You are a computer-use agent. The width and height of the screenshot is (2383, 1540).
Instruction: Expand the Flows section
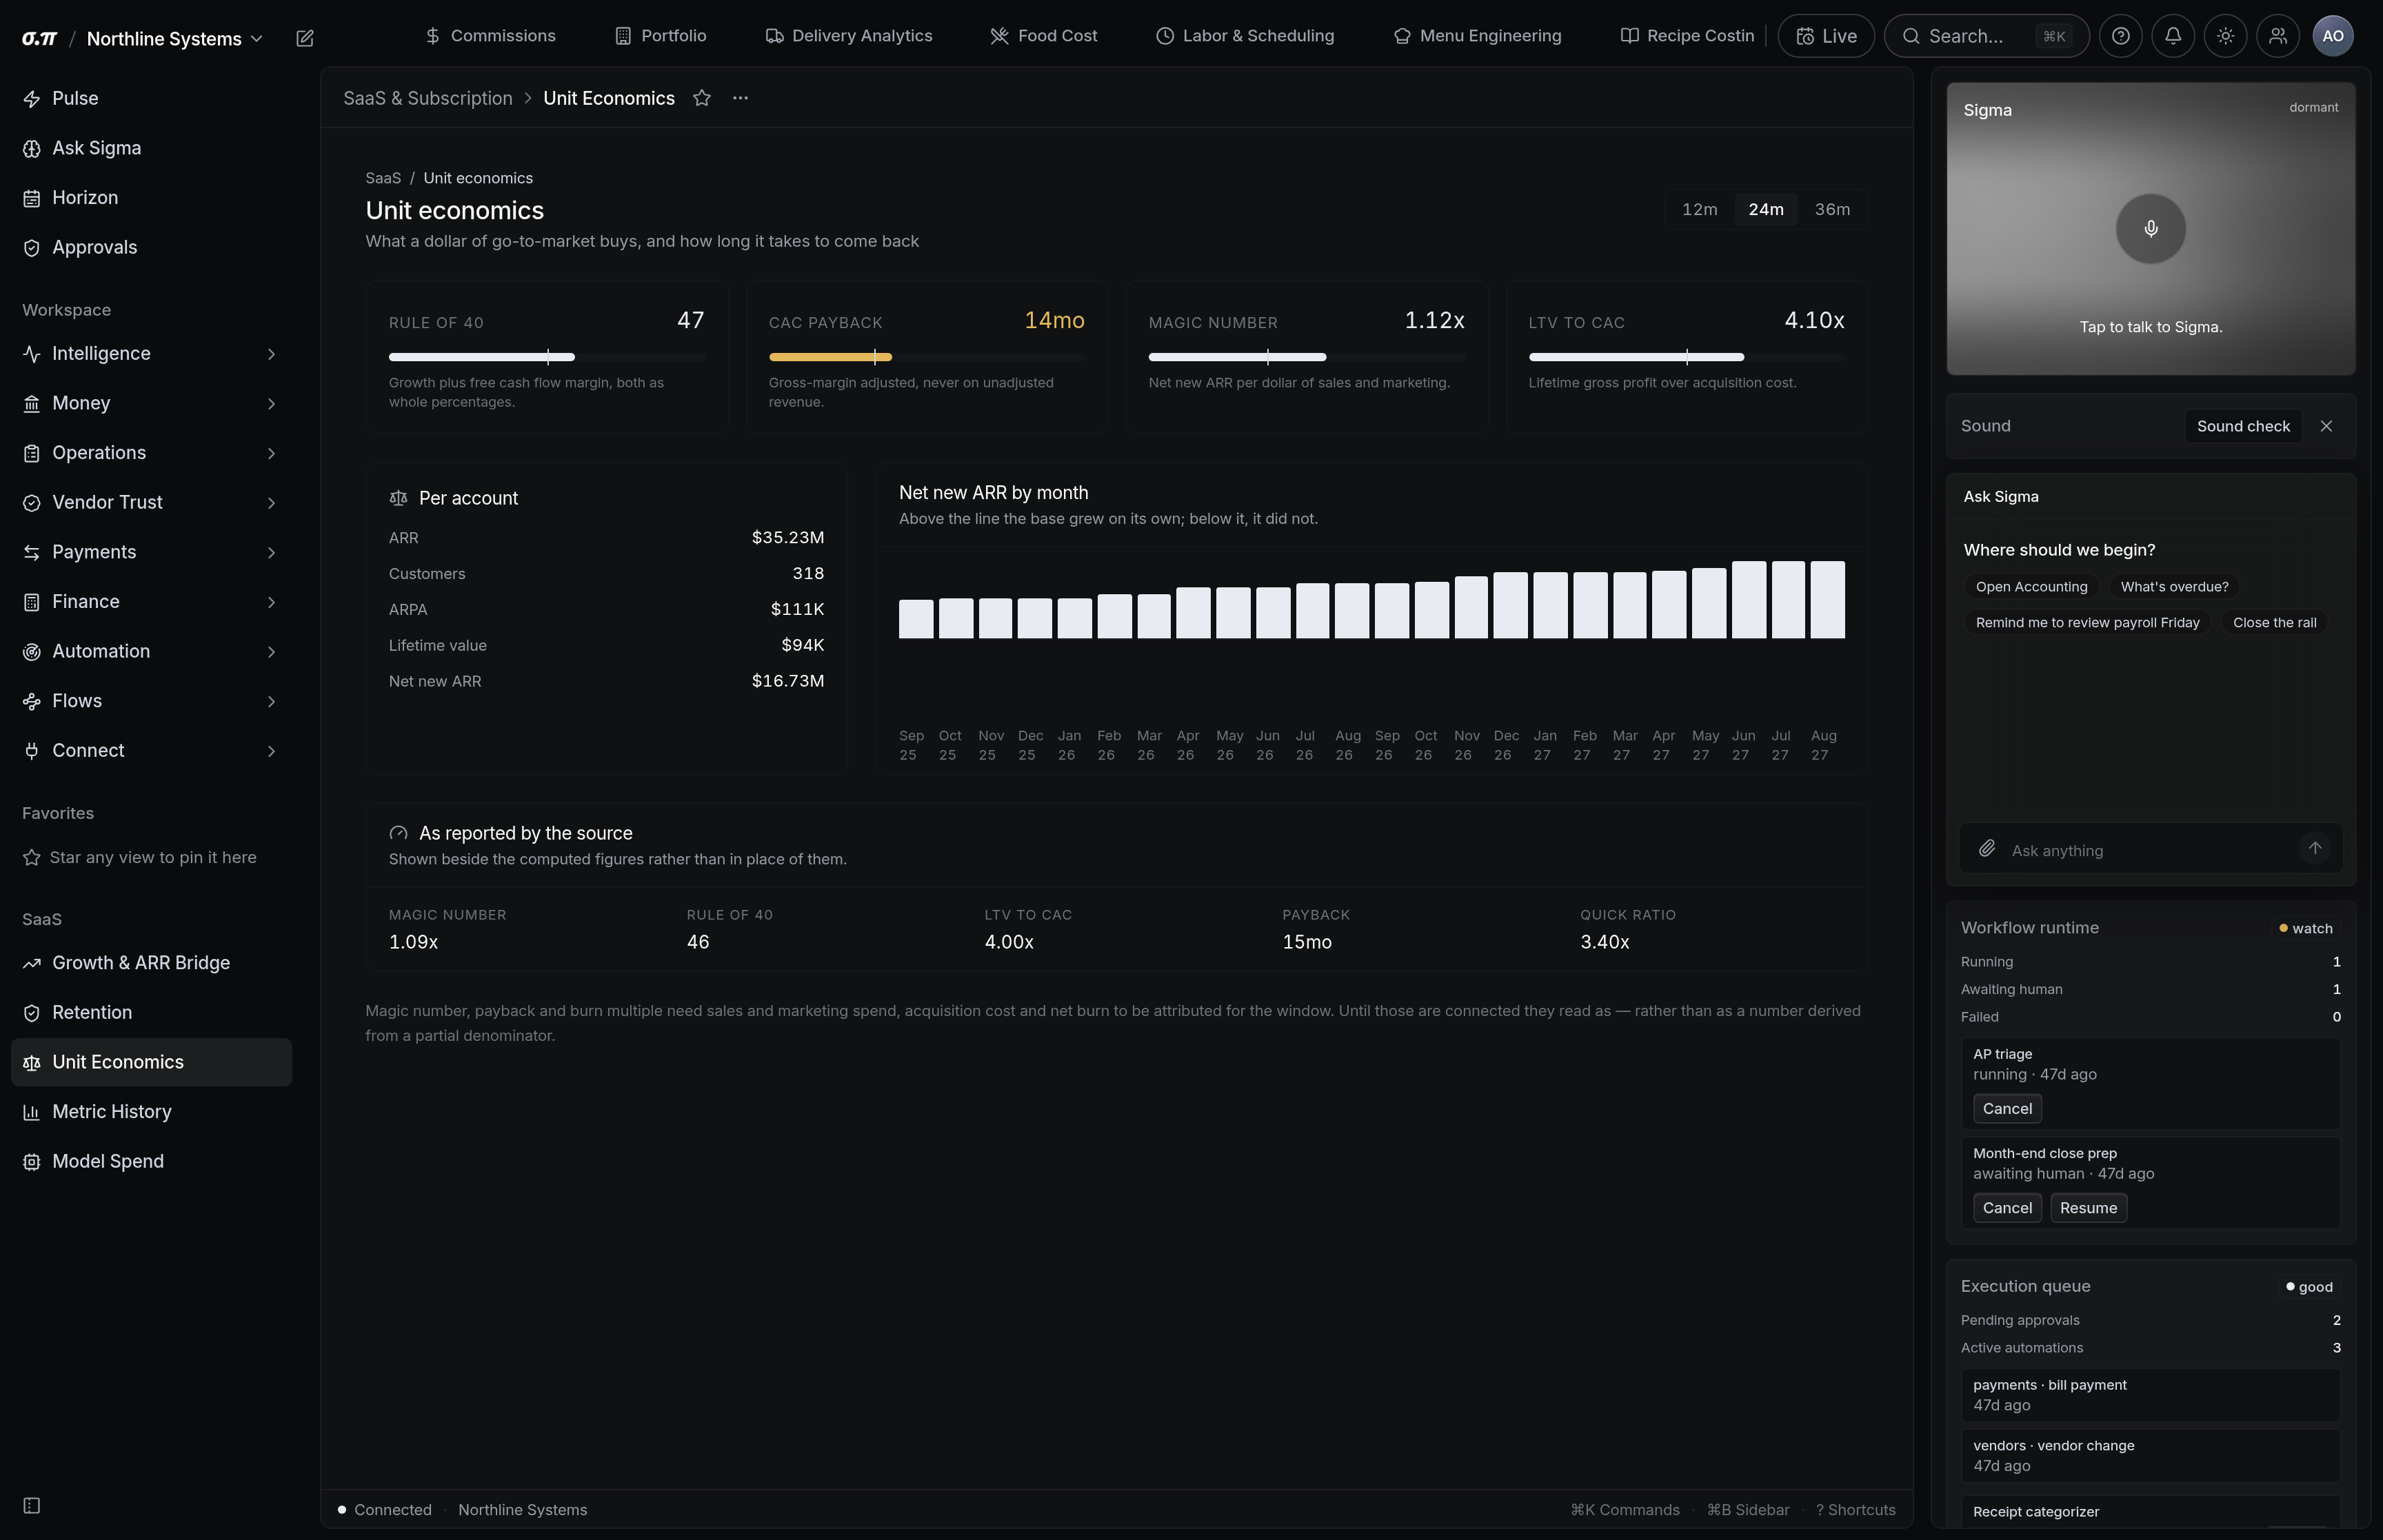pyautogui.click(x=152, y=701)
